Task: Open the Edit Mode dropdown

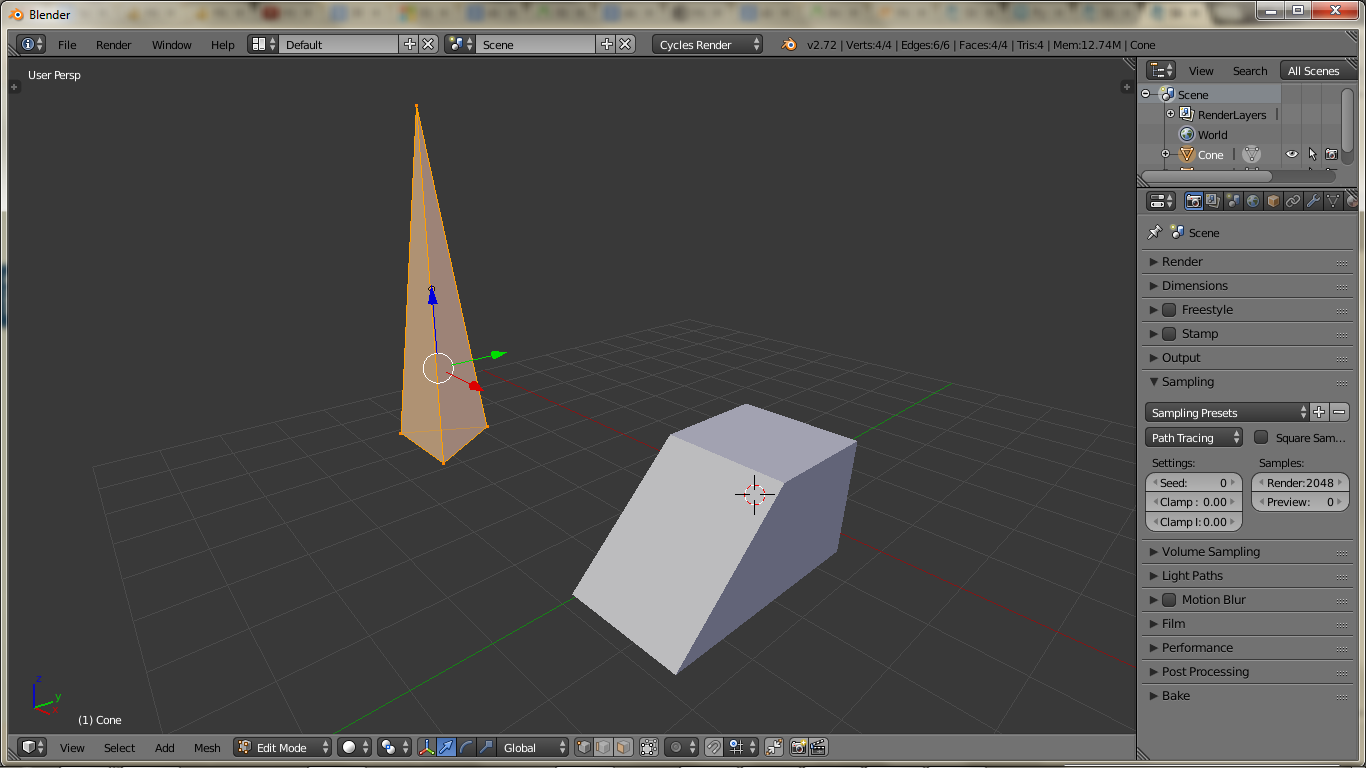Action: click(x=282, y=747)
